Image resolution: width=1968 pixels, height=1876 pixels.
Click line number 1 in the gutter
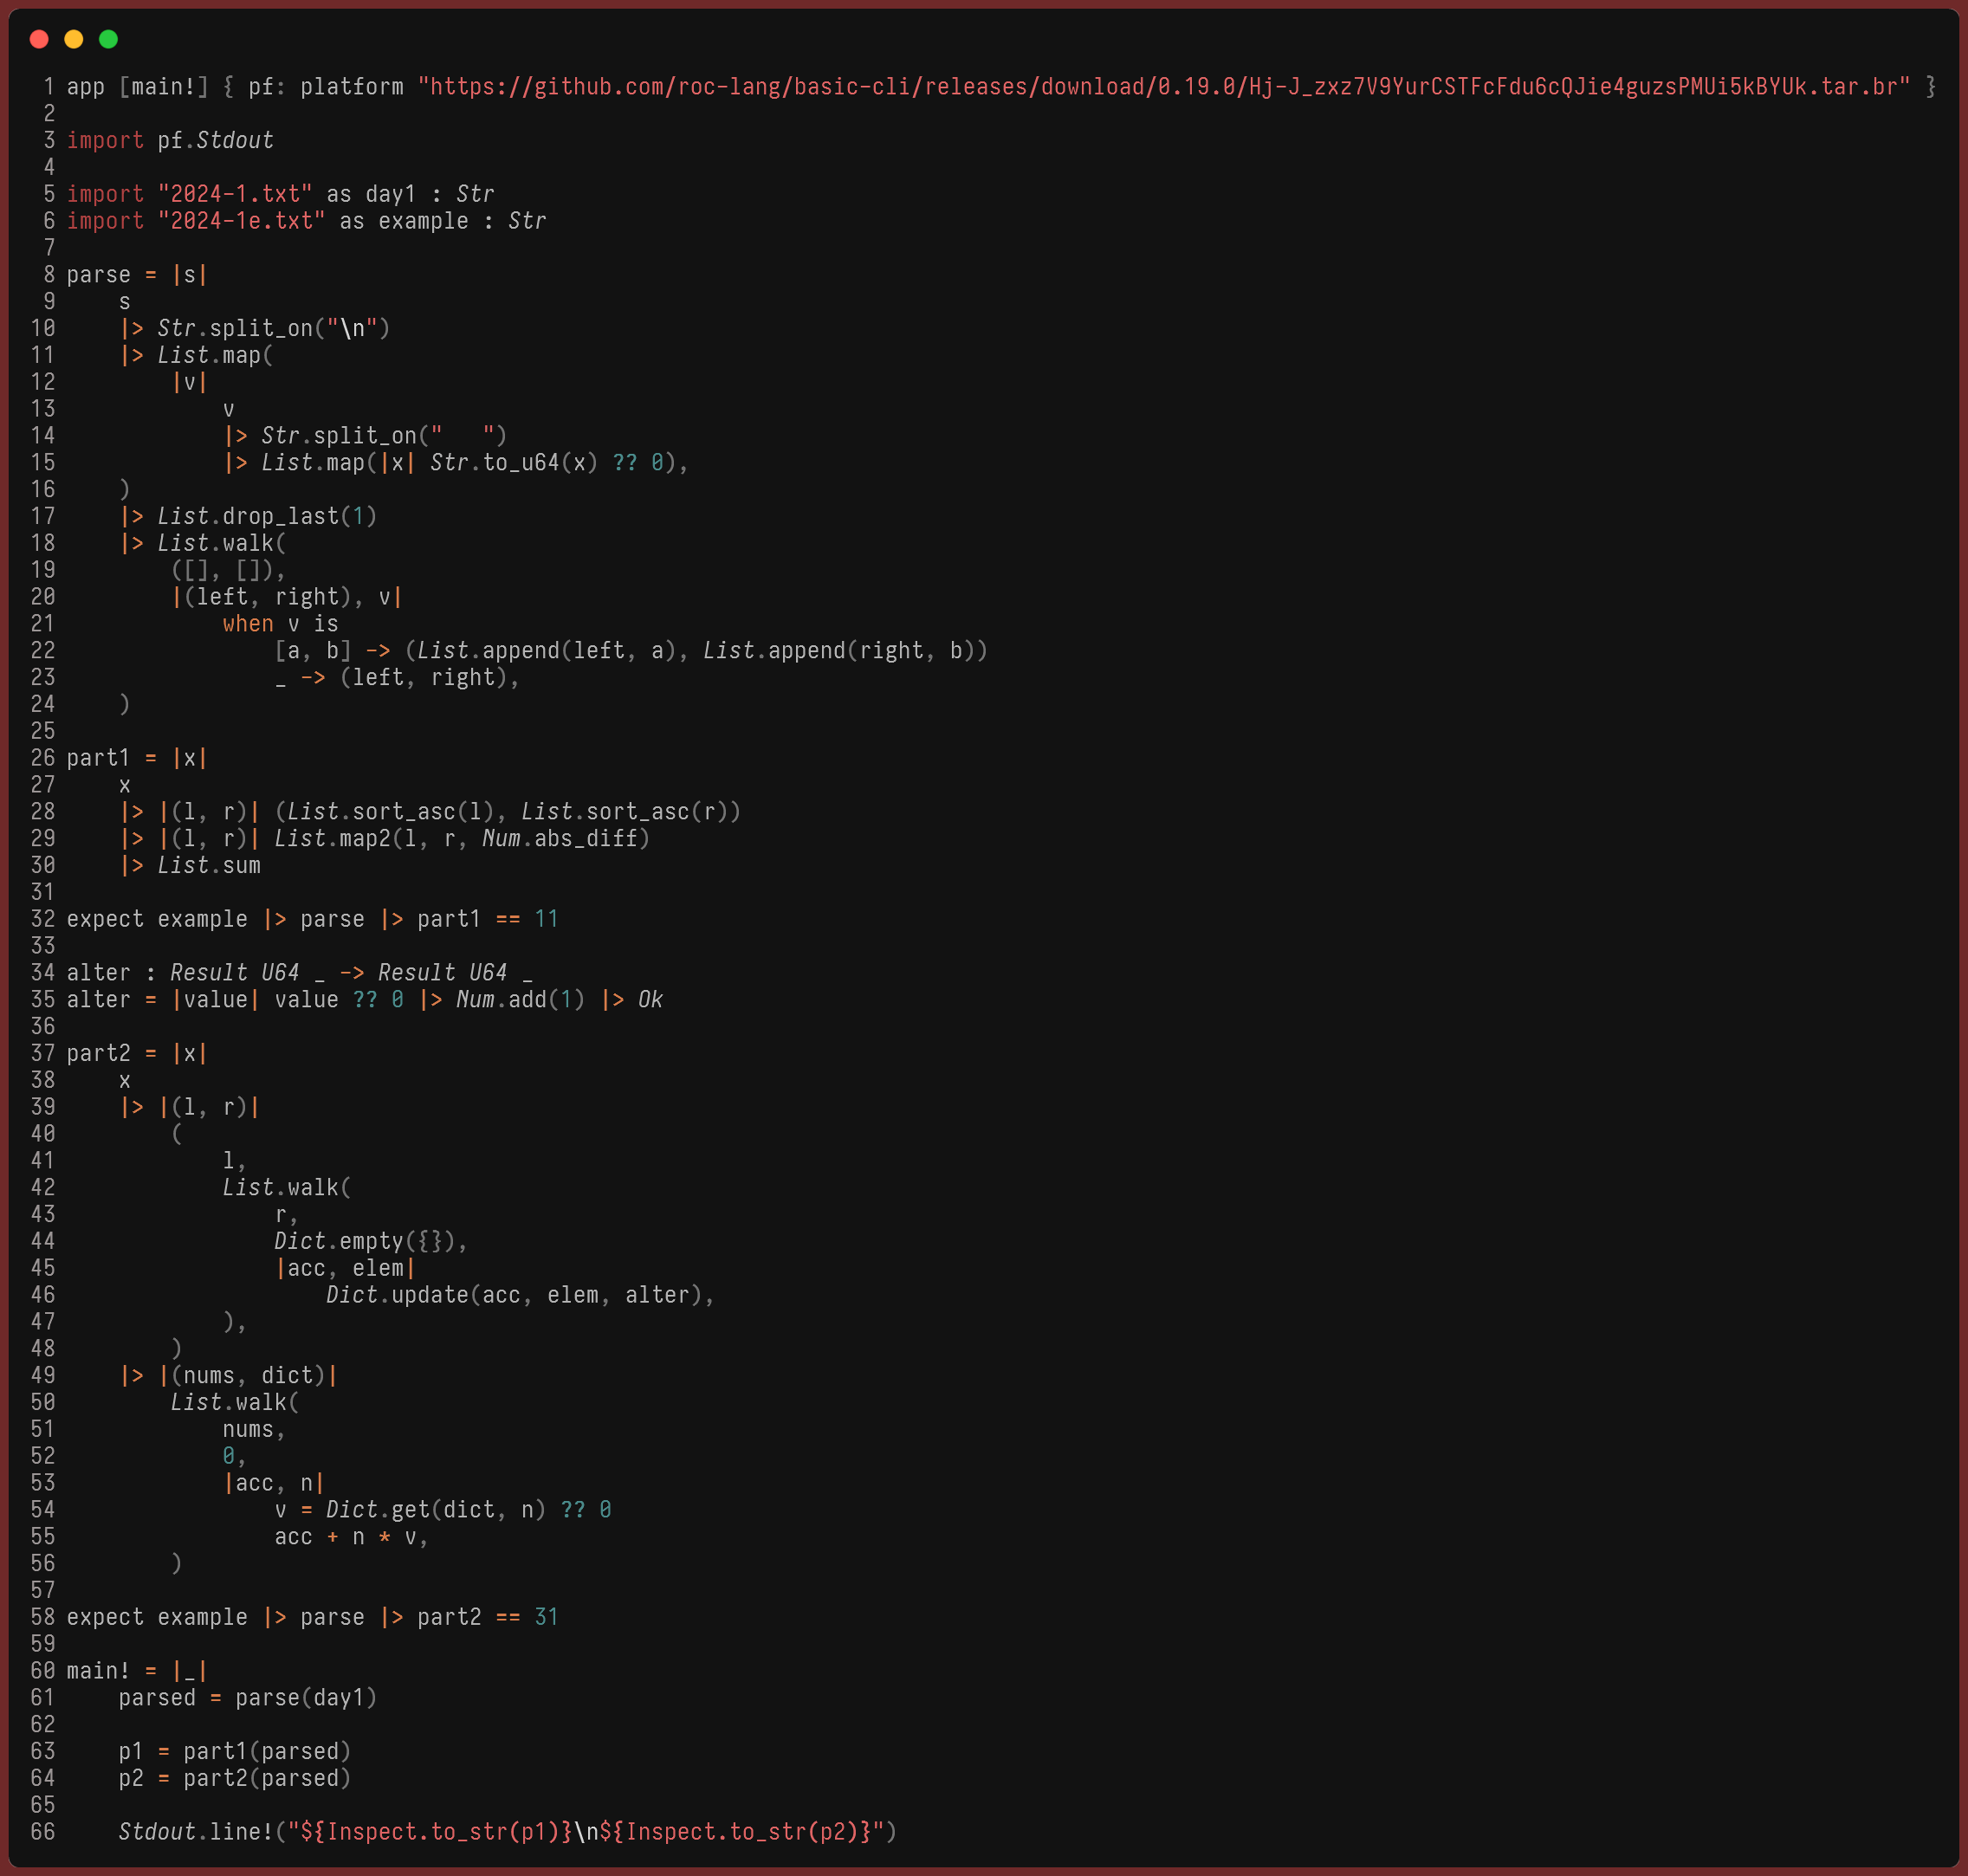[49, 87]
